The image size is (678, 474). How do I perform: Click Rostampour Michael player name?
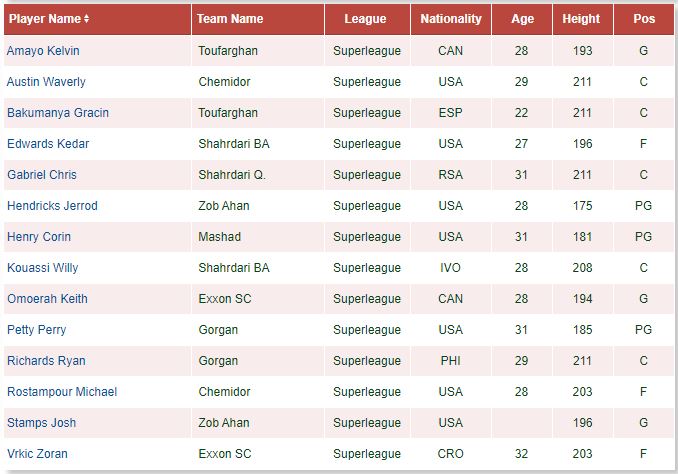point(62,392)
